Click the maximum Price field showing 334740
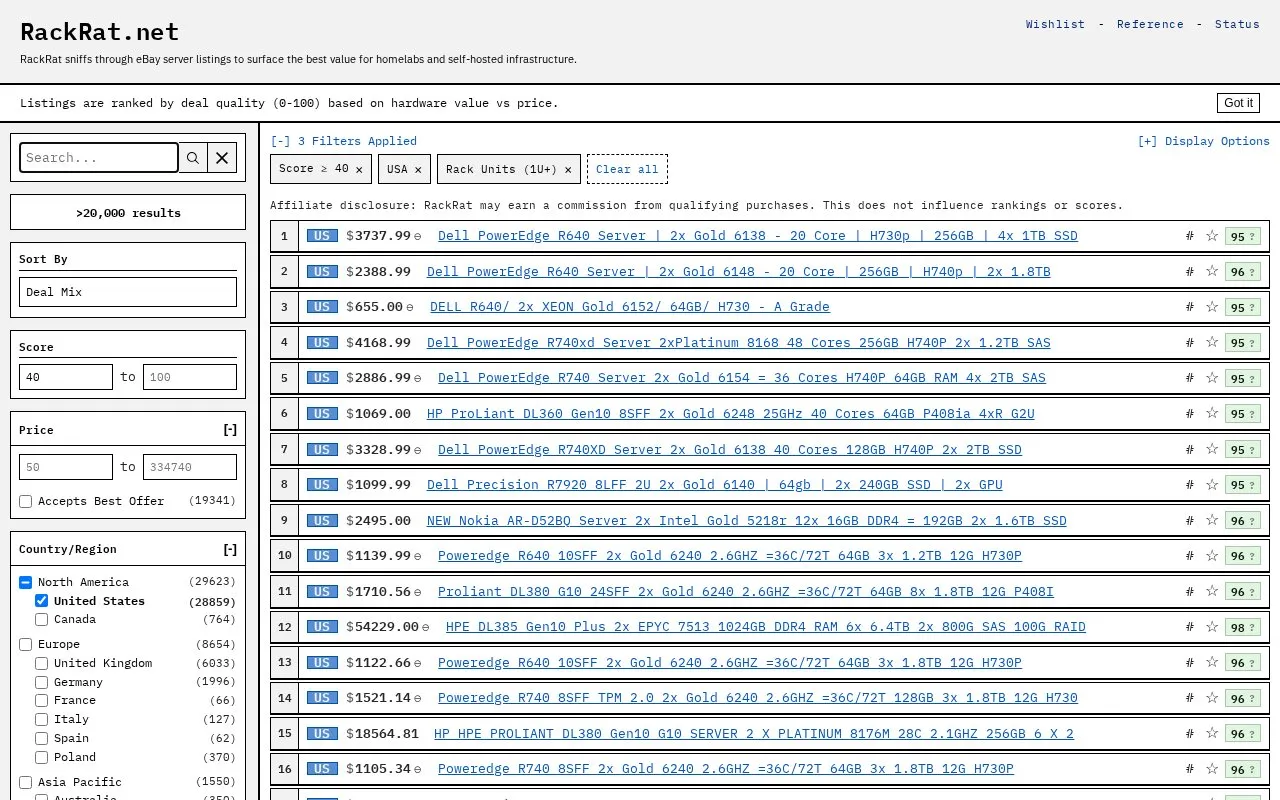 click(190, 467)
